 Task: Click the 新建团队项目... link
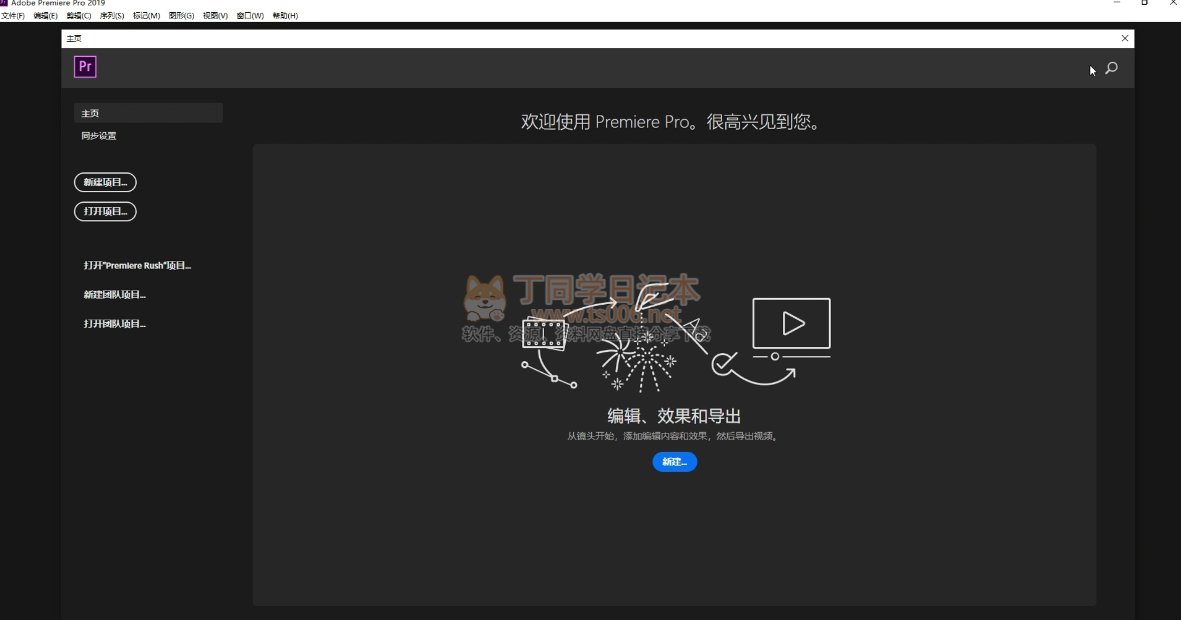point(115,295)
